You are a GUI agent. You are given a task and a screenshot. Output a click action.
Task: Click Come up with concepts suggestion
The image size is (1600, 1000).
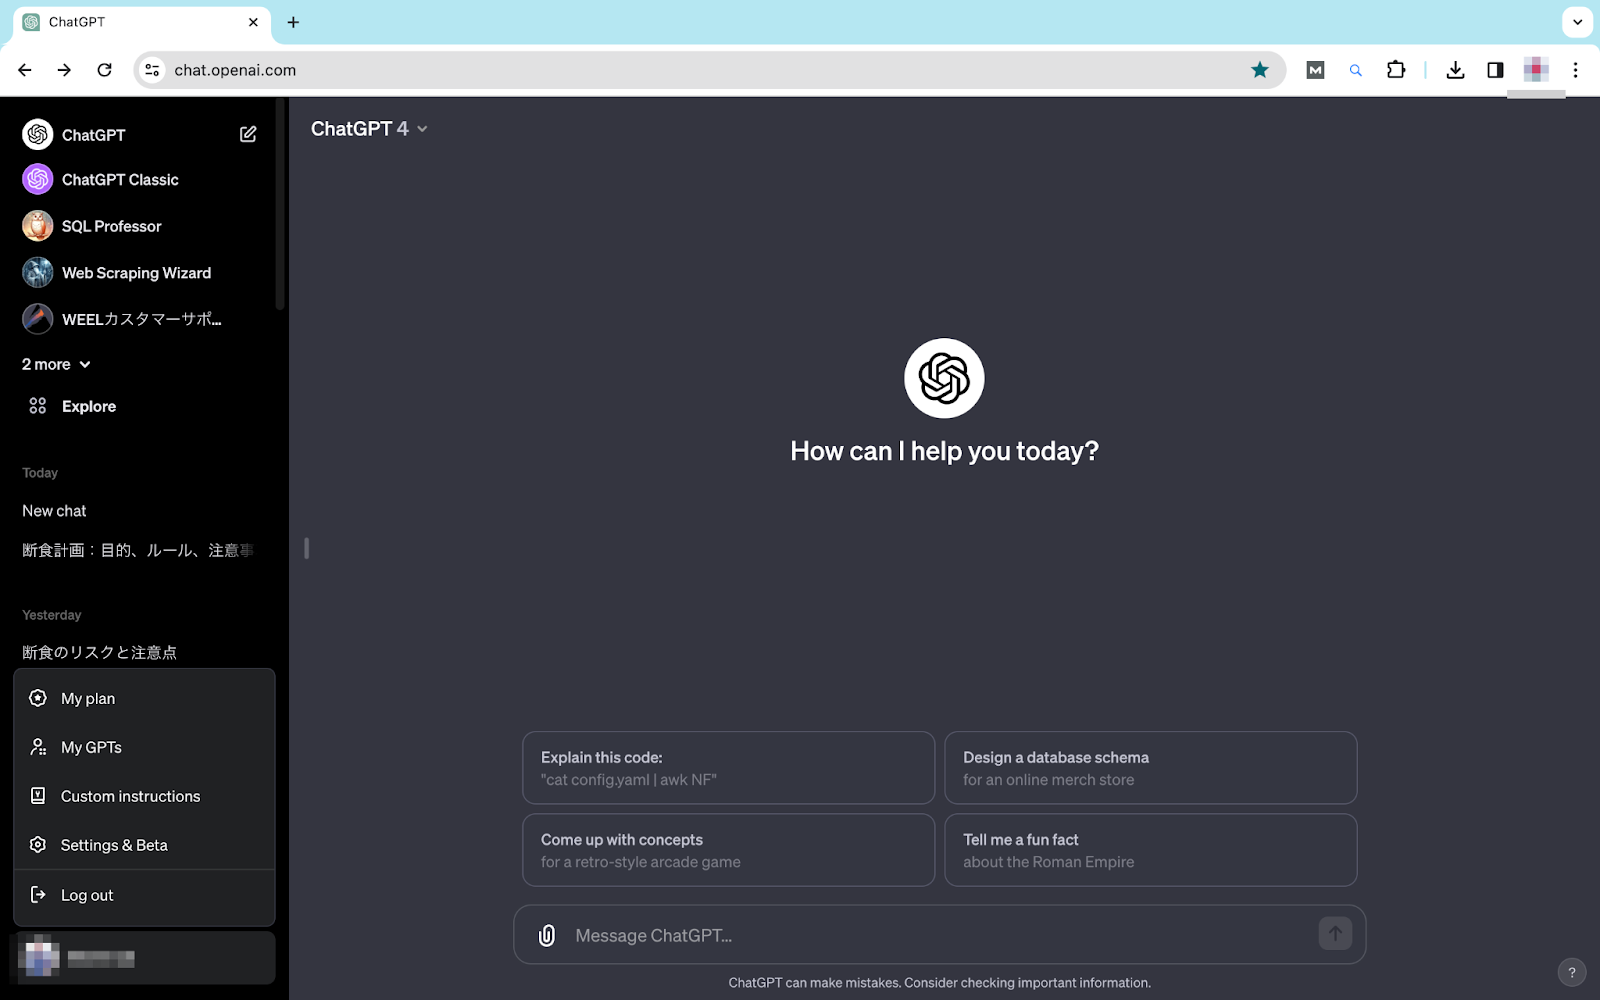(728, 850)
